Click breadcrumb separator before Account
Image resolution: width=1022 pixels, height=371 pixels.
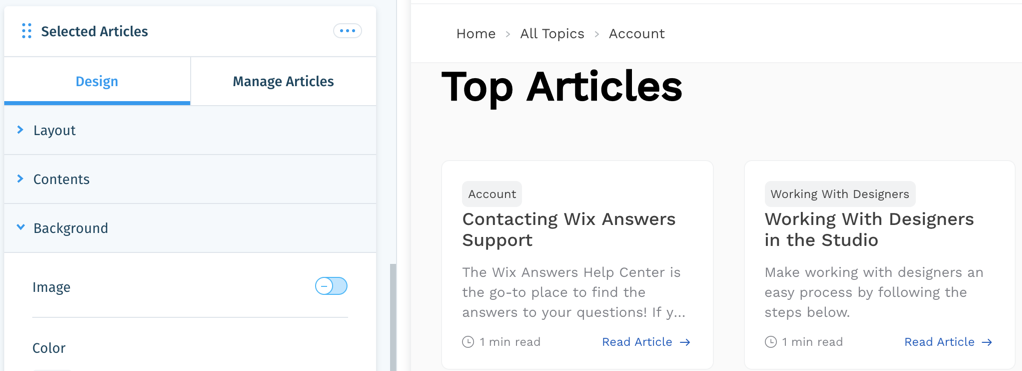coord(596,34)
